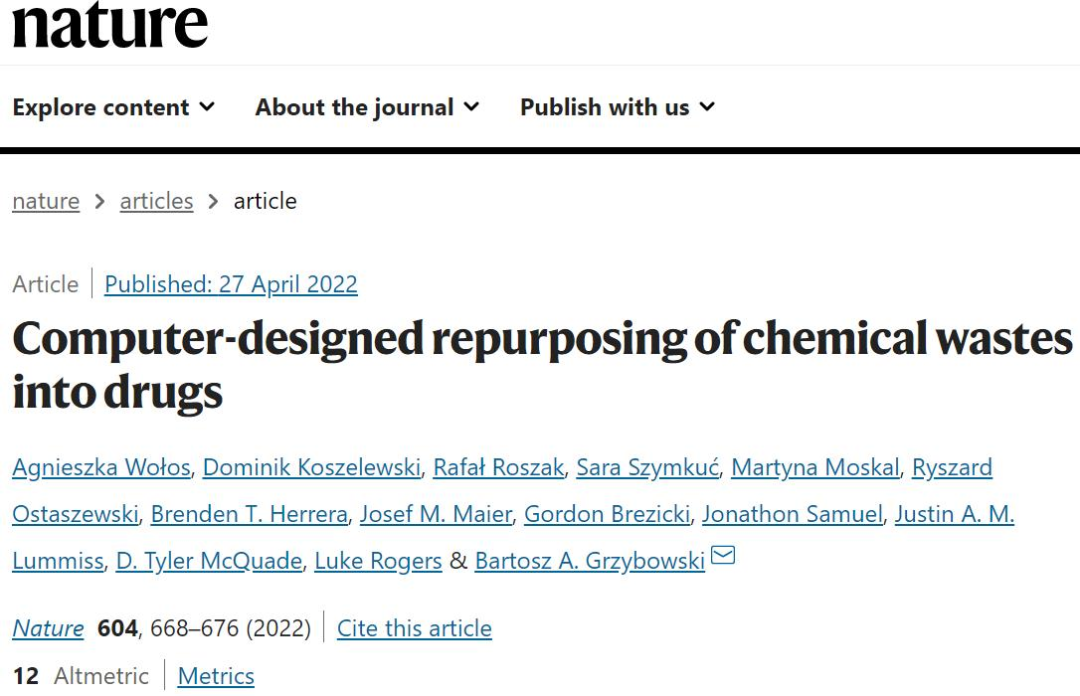Click author Sara Szymkuć

647,467
